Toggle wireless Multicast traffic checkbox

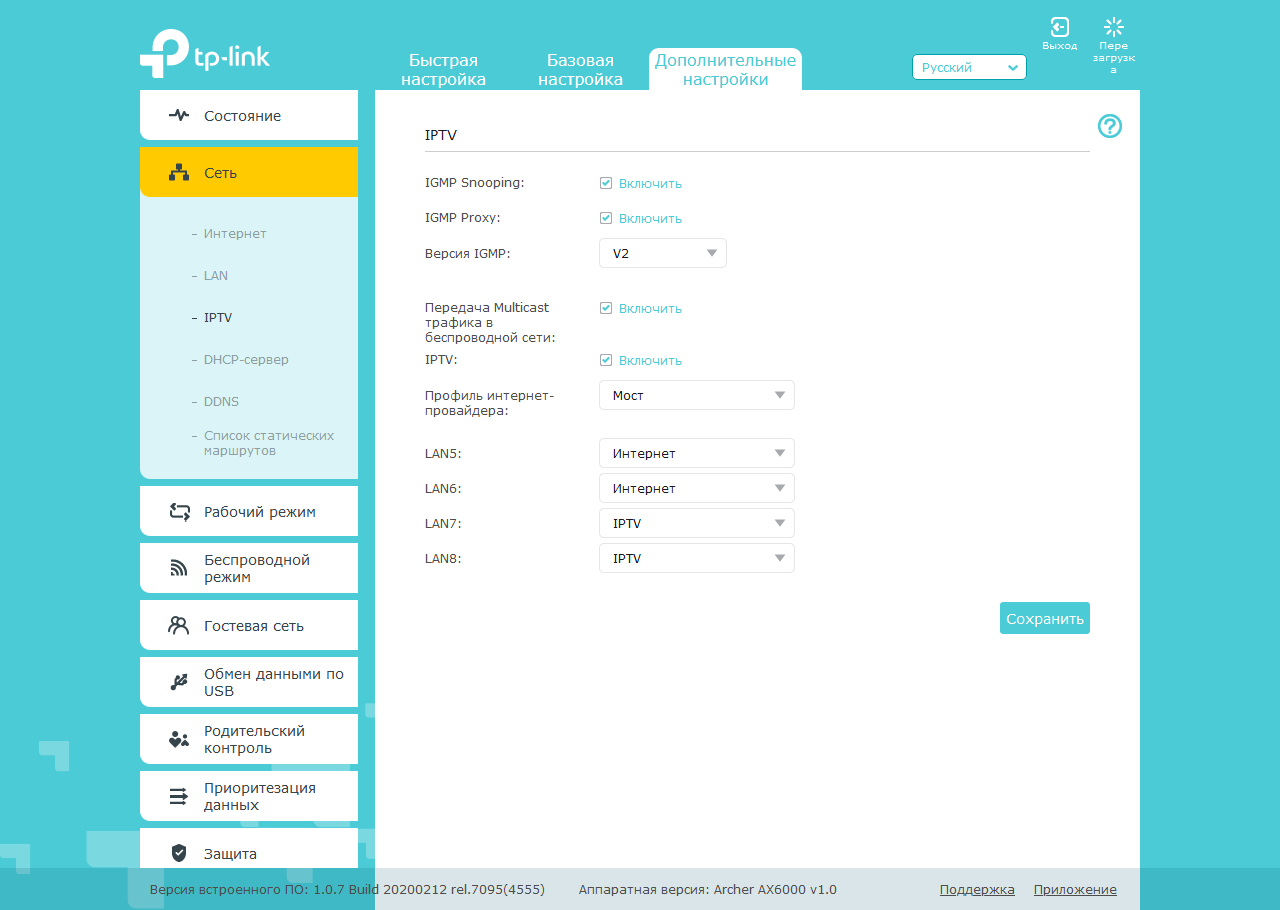[x=606, y=308]
